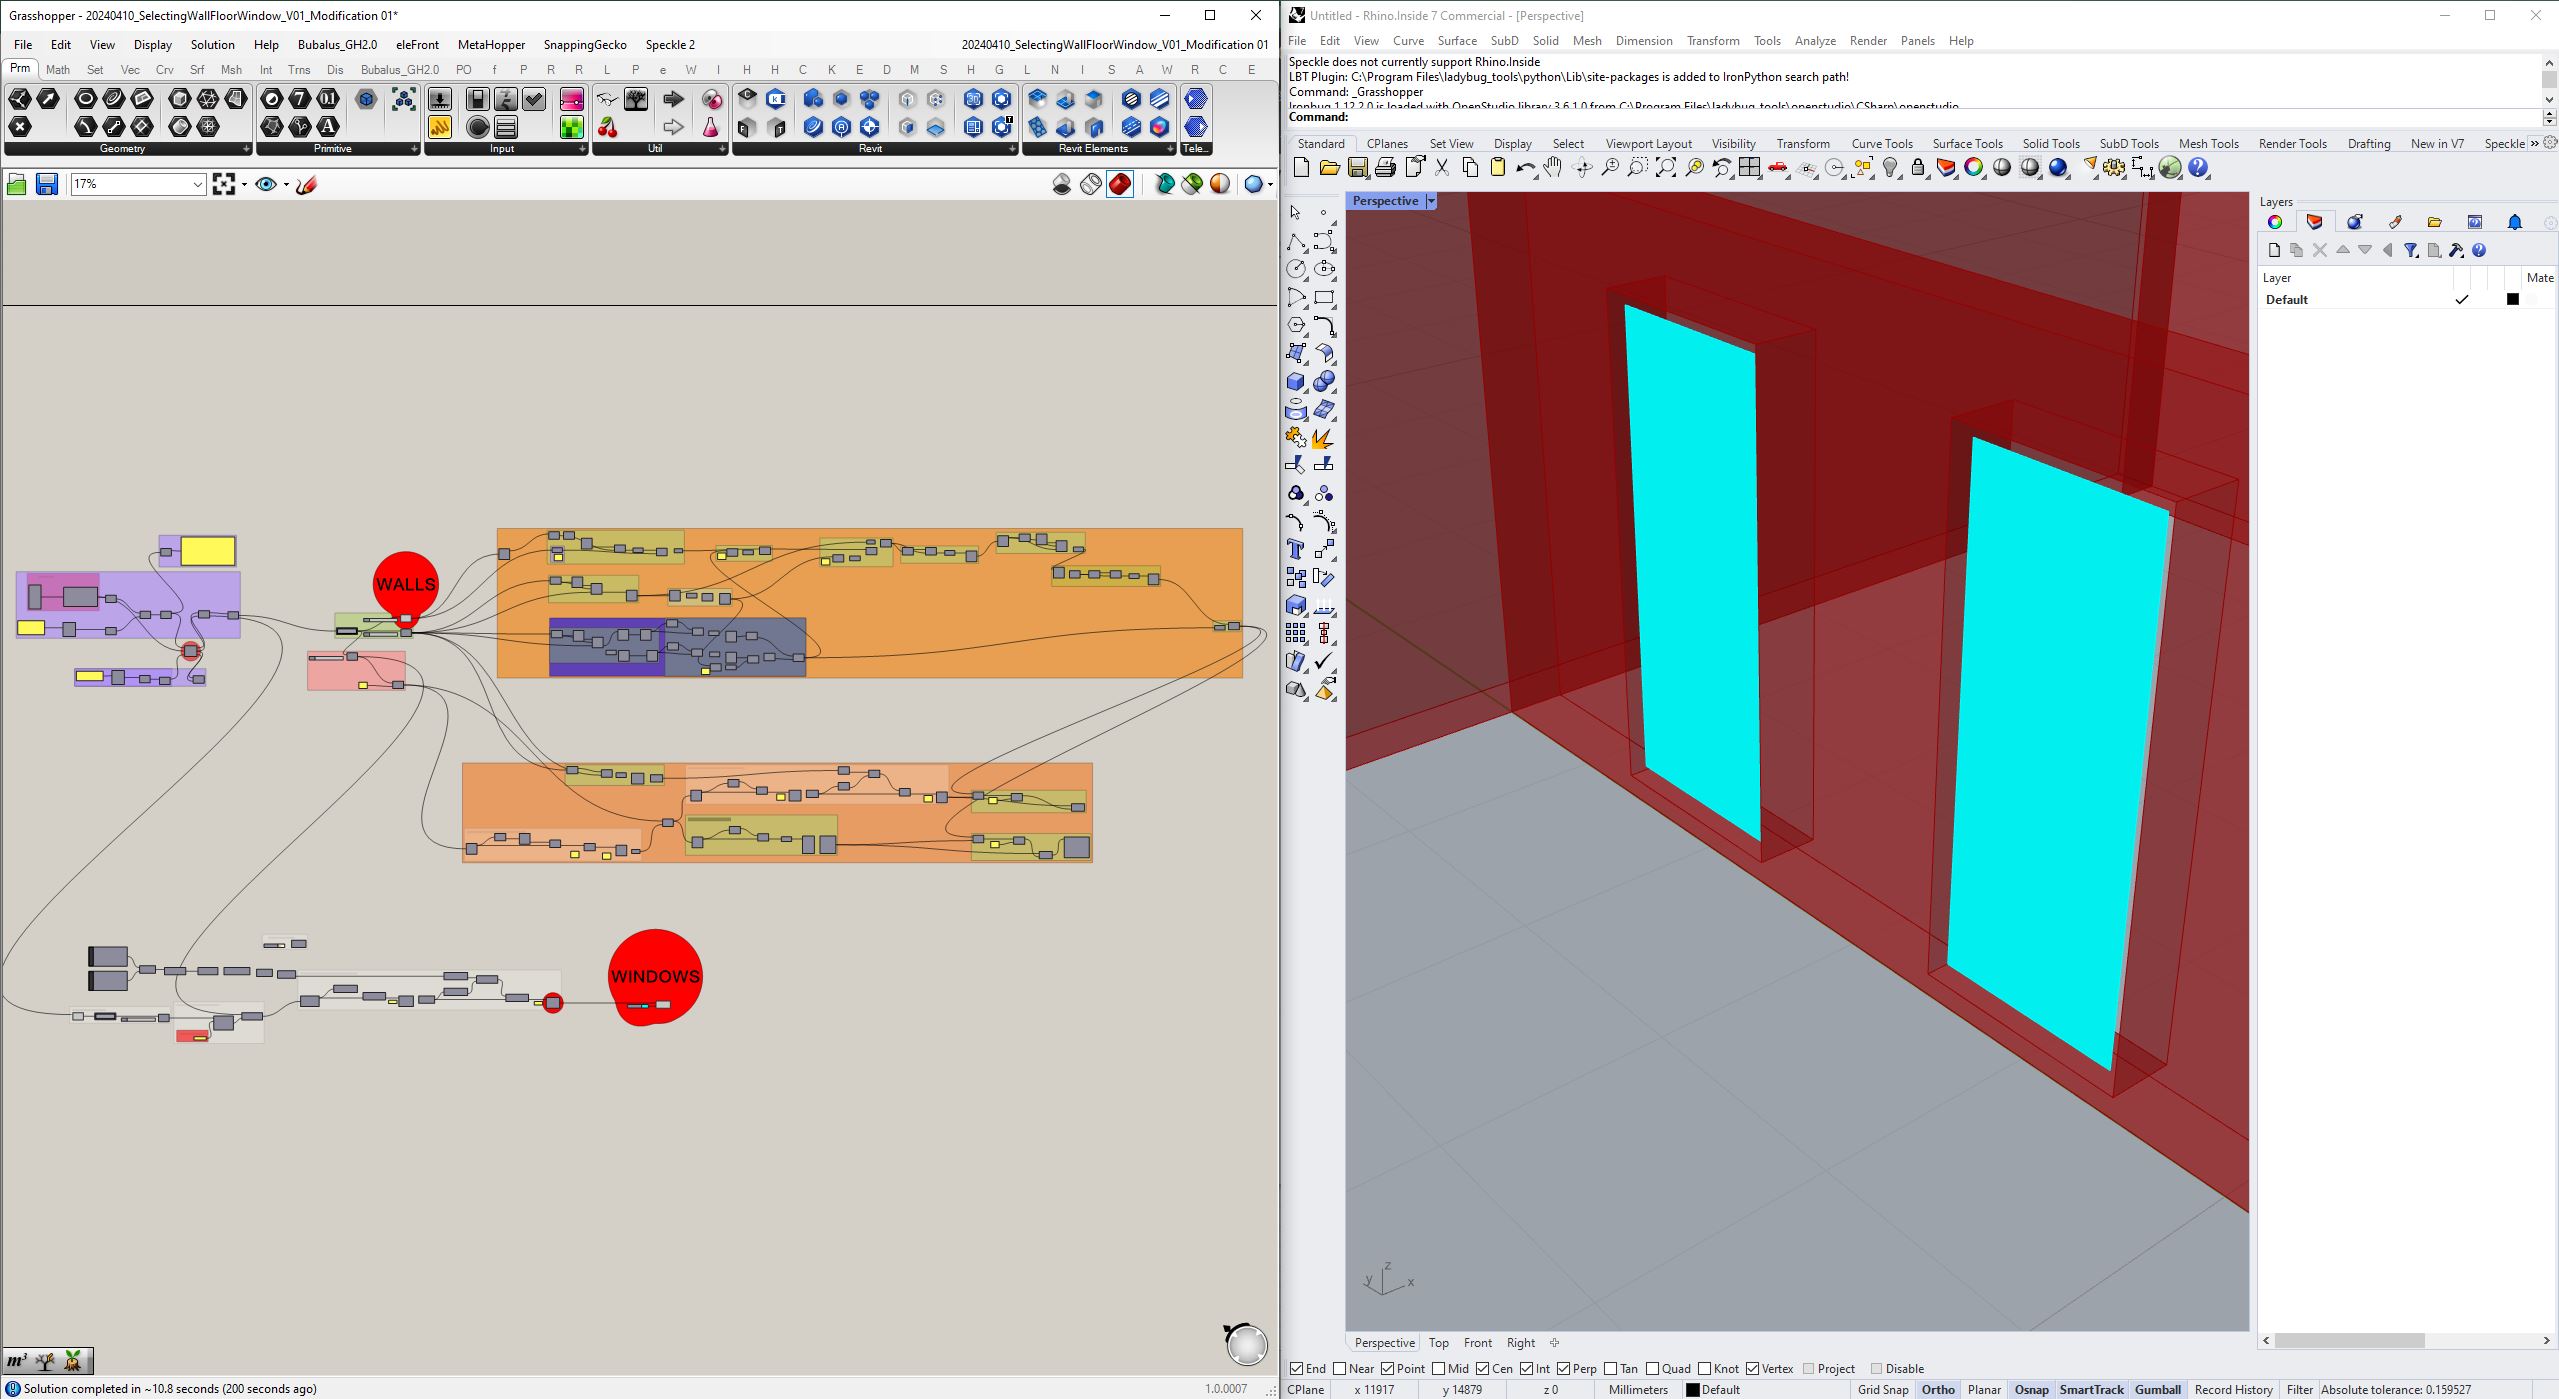
Task: Click Zoom Extents icon in Rhino toolbar
Action: [x=1665, y=168]
